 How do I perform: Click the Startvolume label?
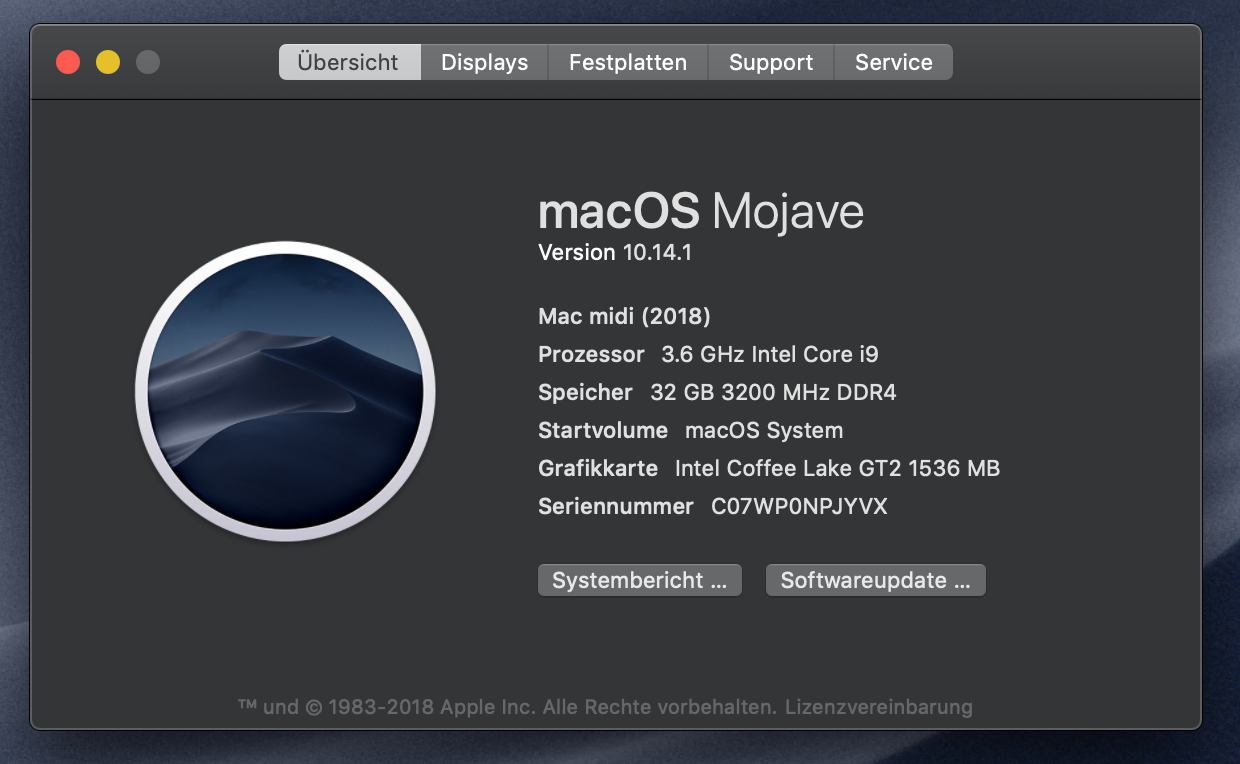tap(603, 430)
